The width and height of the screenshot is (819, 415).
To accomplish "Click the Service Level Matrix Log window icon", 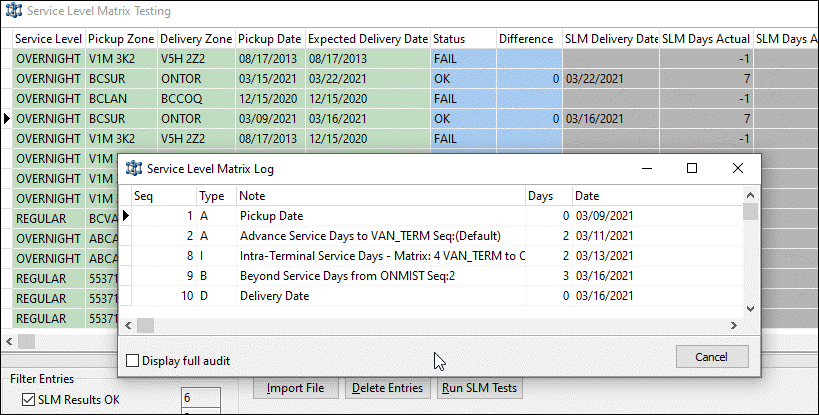I will (x=133, y=169).
